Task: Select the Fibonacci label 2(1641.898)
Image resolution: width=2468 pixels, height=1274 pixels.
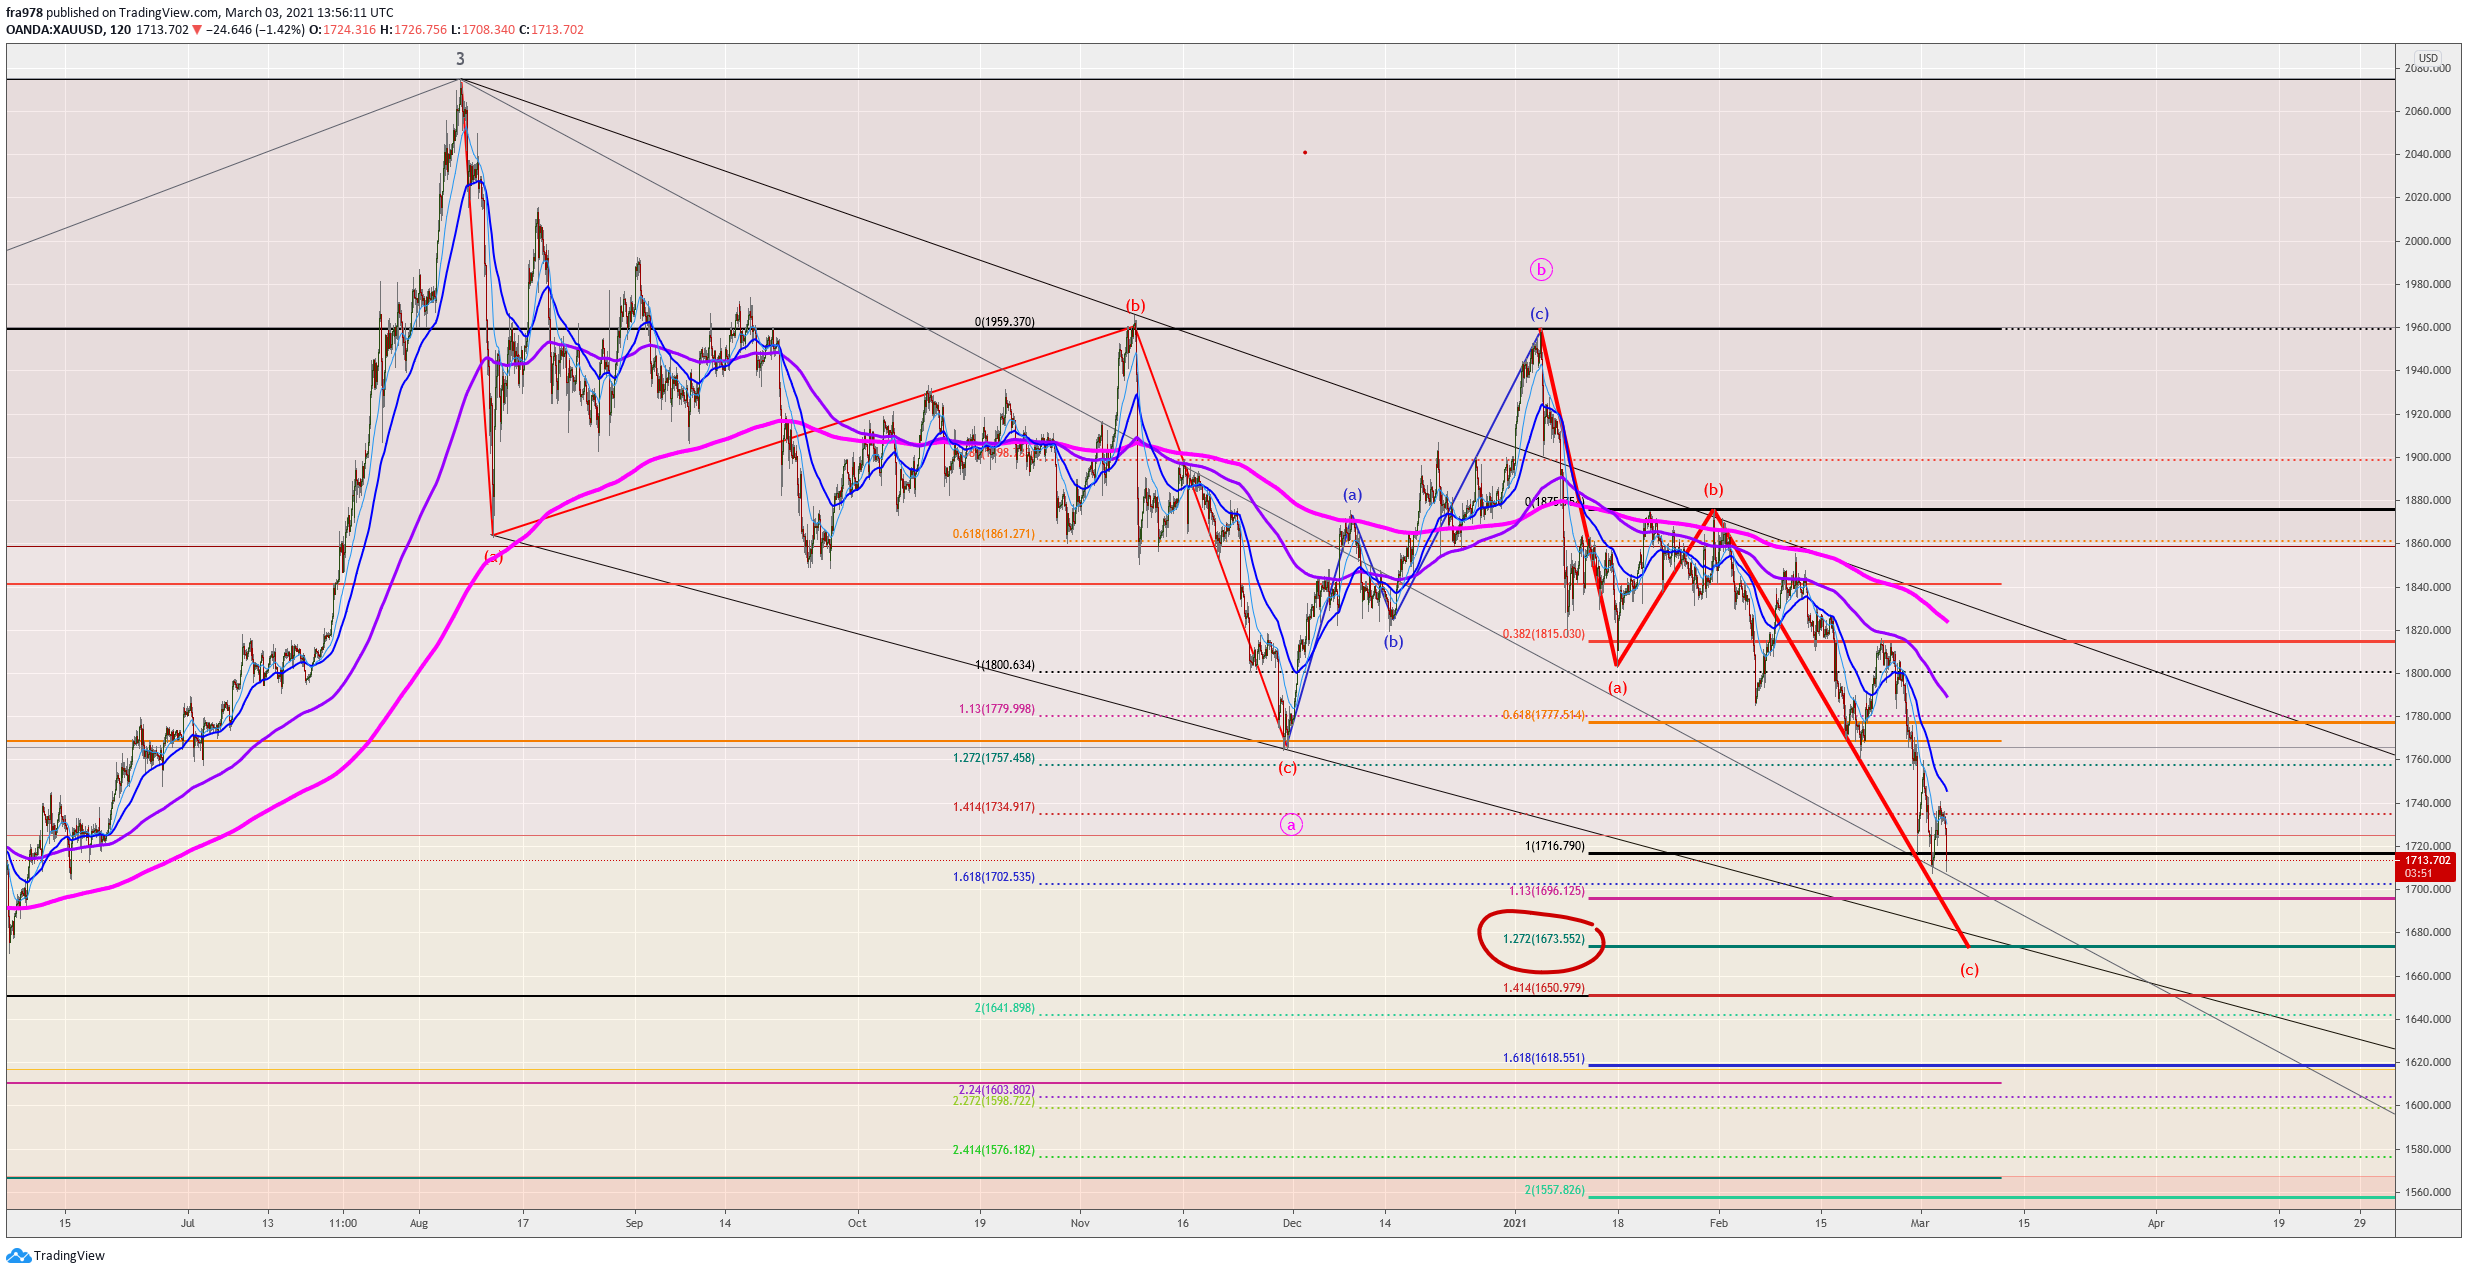Action: tap(1005, 1008)
